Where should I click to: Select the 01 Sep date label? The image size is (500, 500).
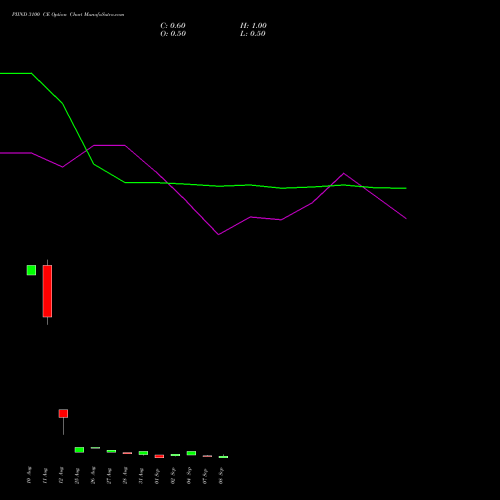click(x=157, y=476)
